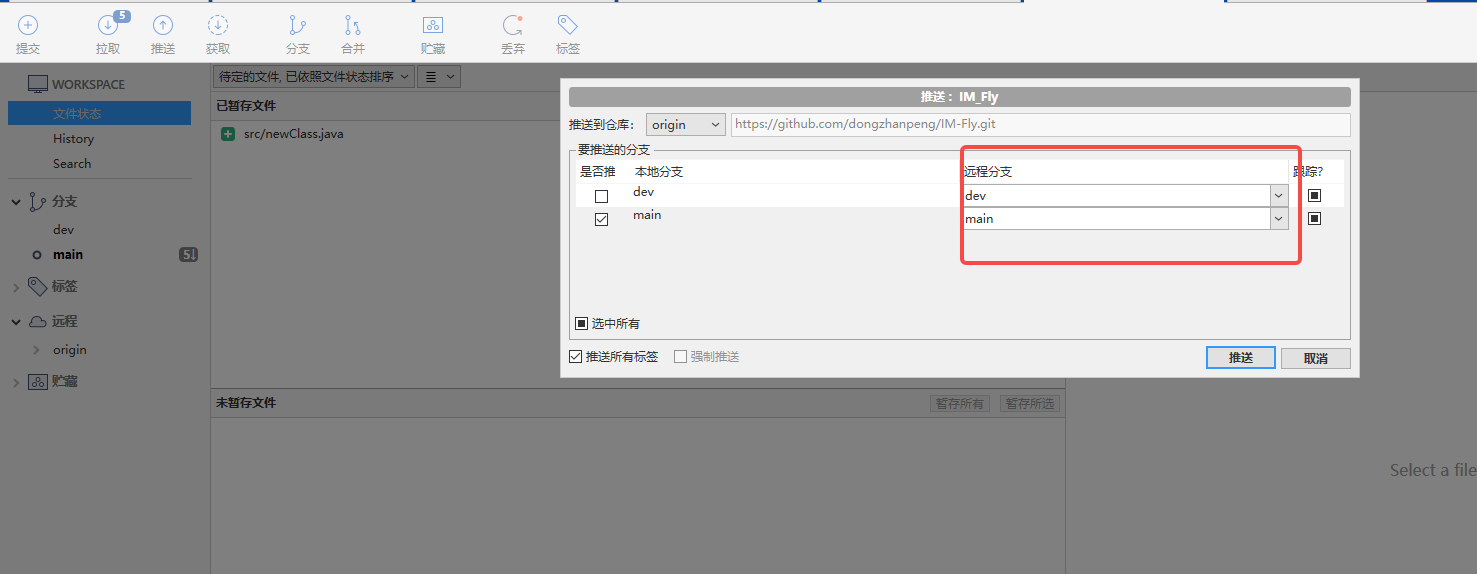Click the branch icon beside sidebar 分支

(38, 202)
